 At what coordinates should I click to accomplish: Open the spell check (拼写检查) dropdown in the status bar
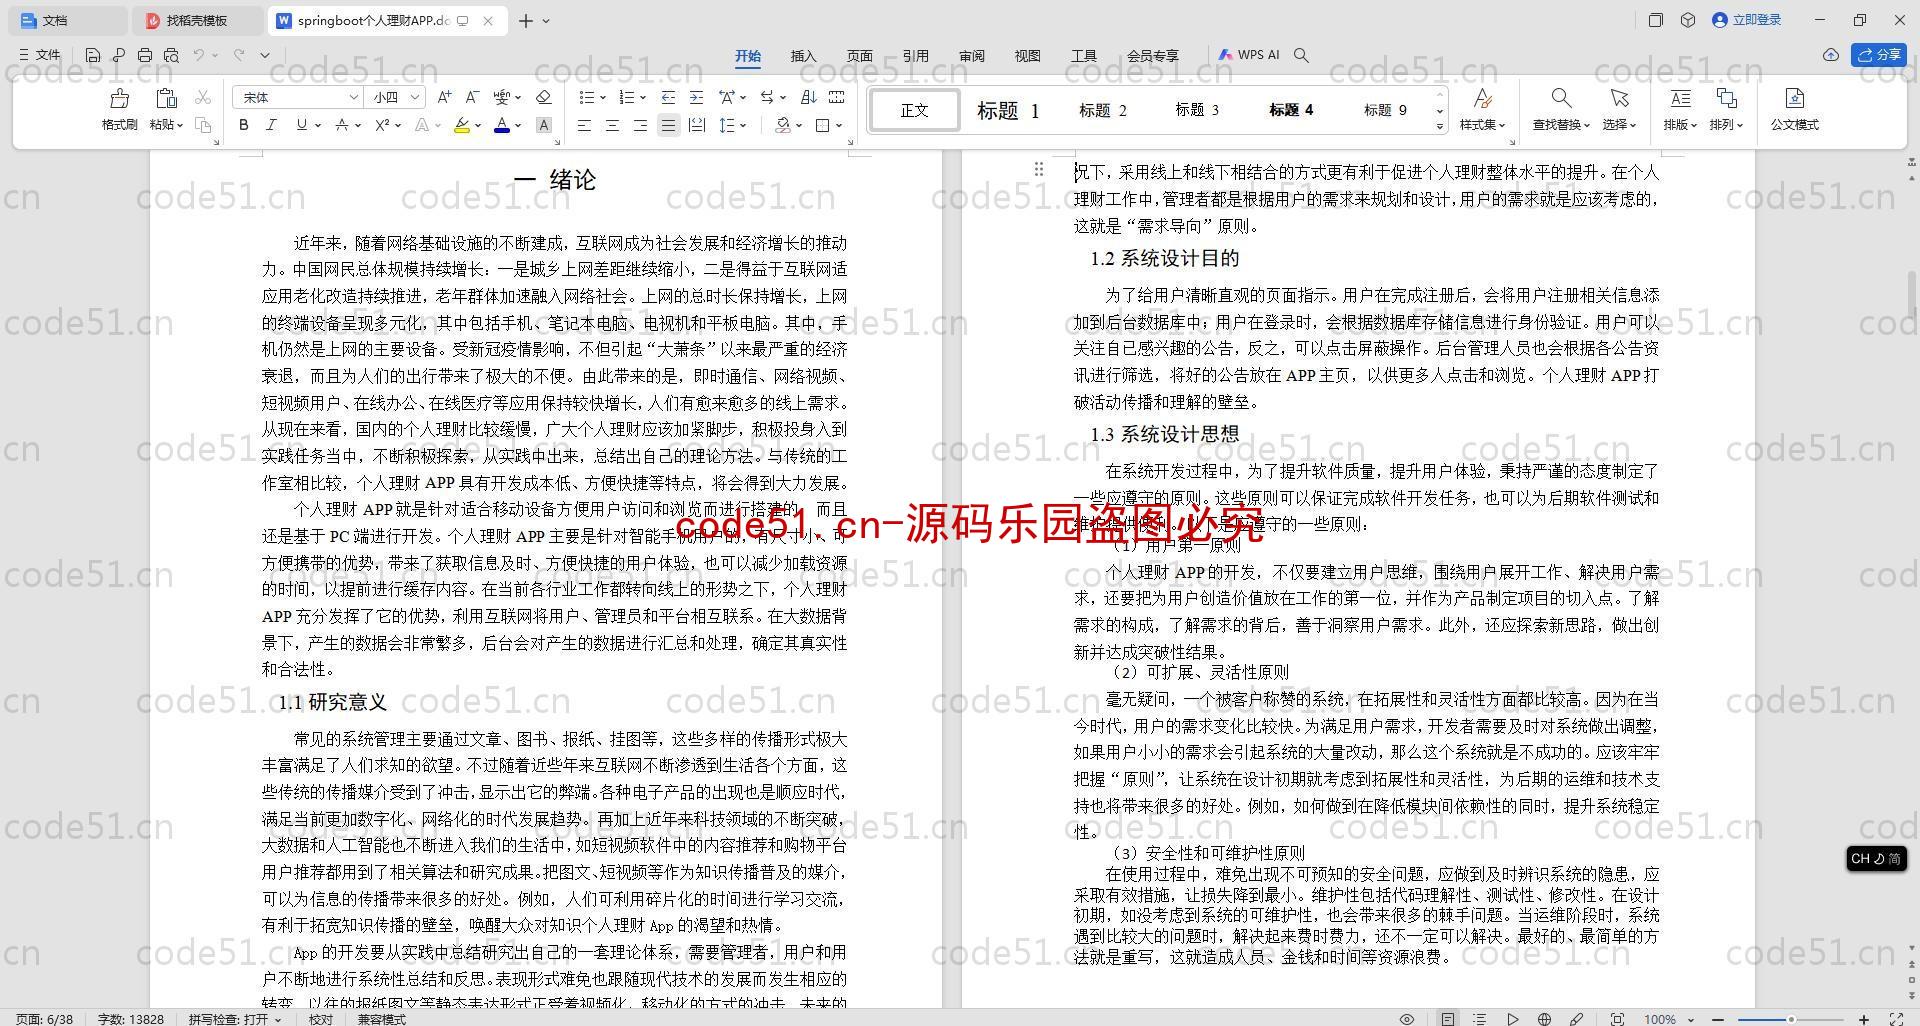tap(235, 1019)
